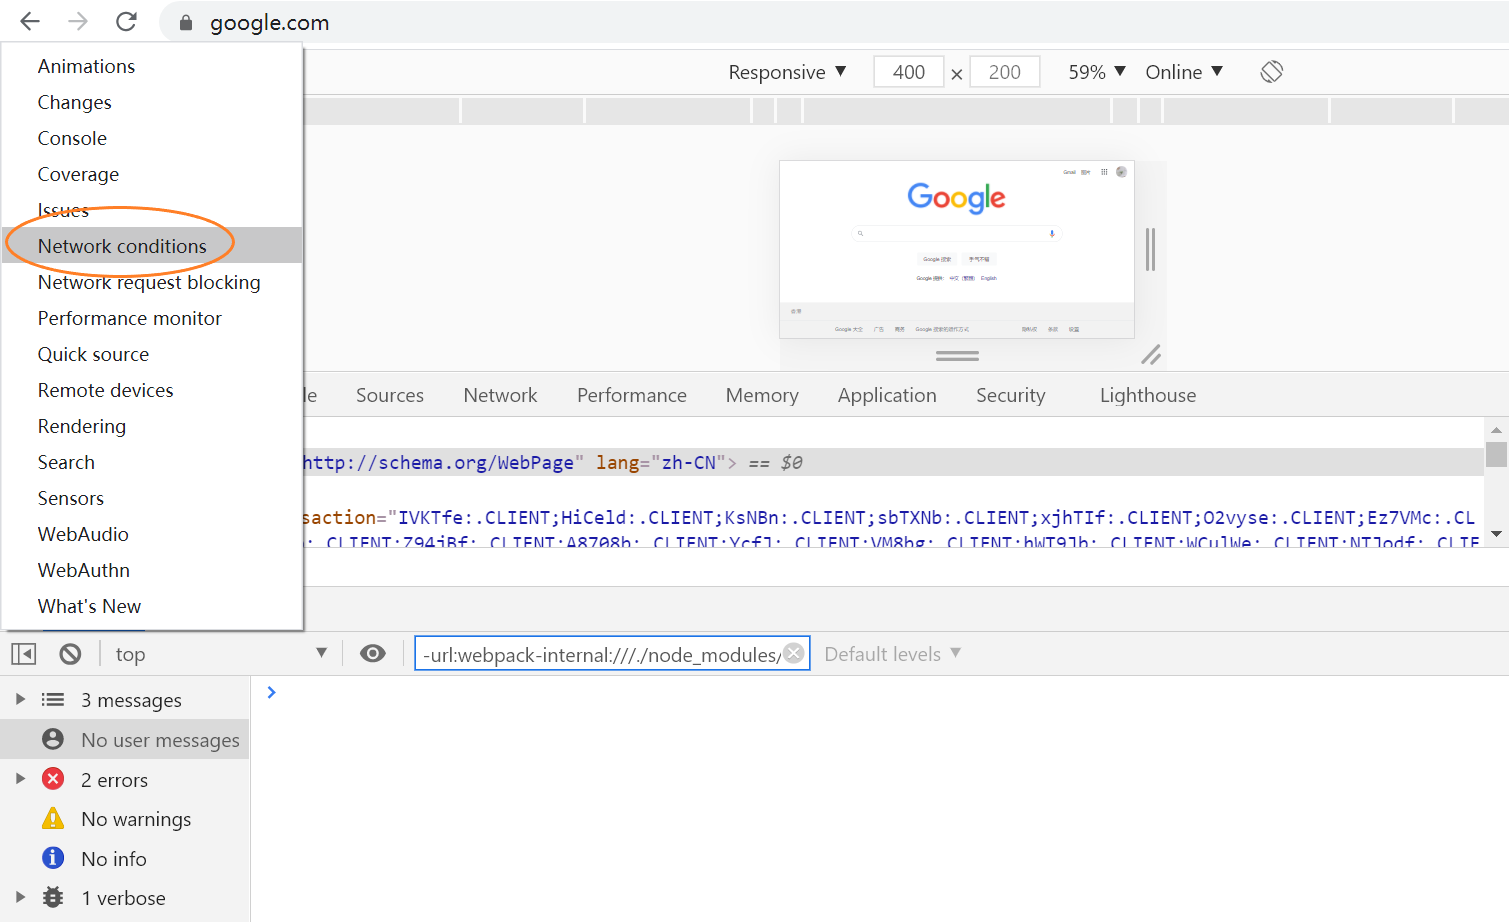The image size is (1509, 922).
Task: Click the rotate device orientation icon
Action: tap(1271, 72)
